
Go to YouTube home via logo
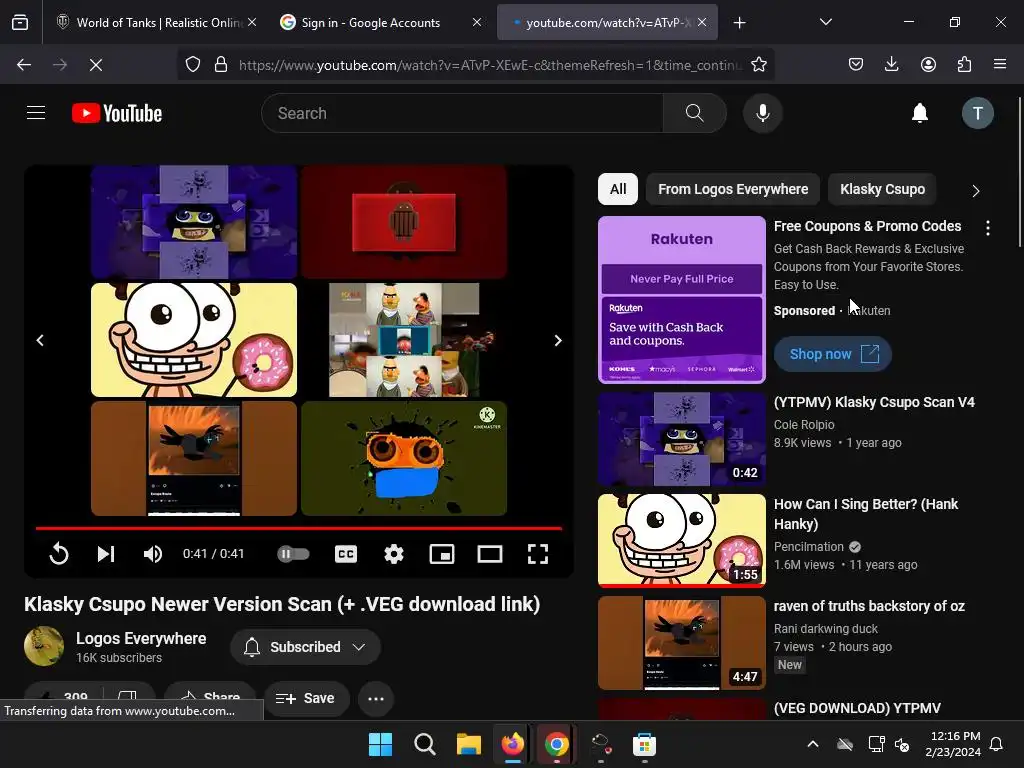pos(117,113)
